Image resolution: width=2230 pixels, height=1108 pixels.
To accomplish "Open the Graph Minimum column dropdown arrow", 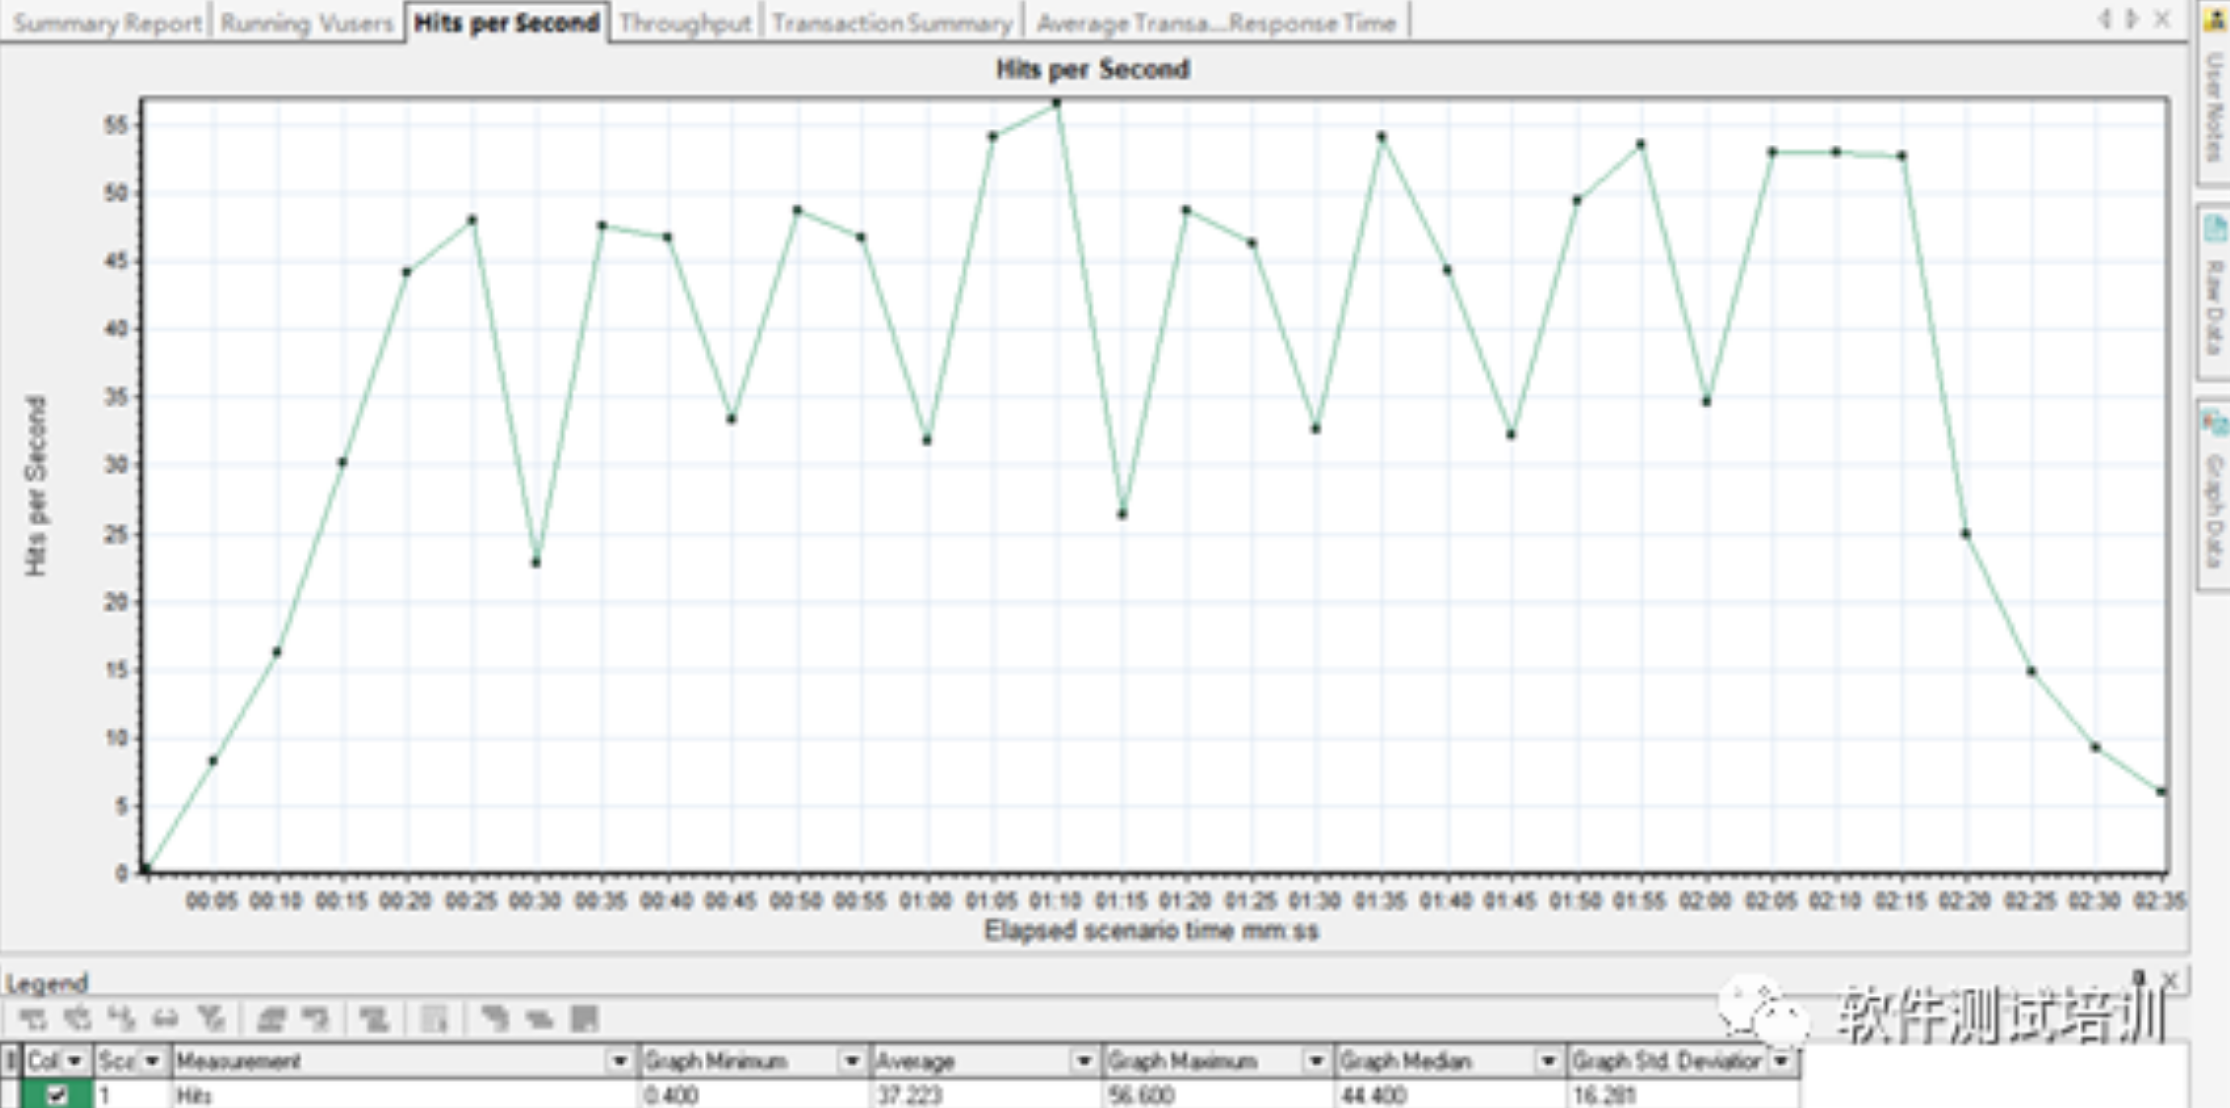I will coord(852,1061).
